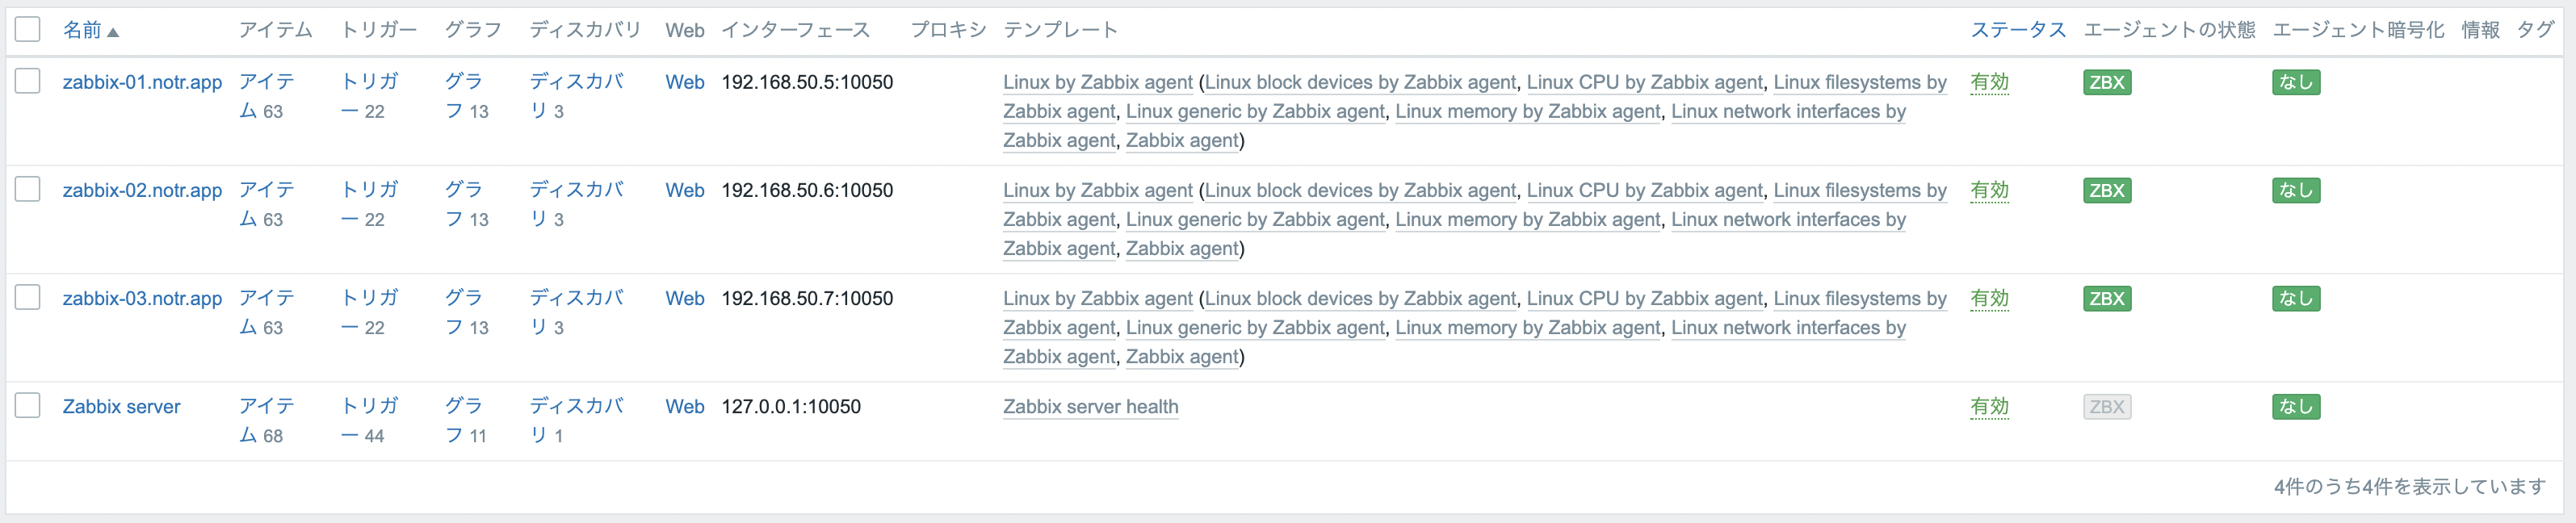Click the なし encryption badge for zabbix-02.notr.app
Image resolution: width=2576 pixels, height=523 pixels.
(2295, 190)
